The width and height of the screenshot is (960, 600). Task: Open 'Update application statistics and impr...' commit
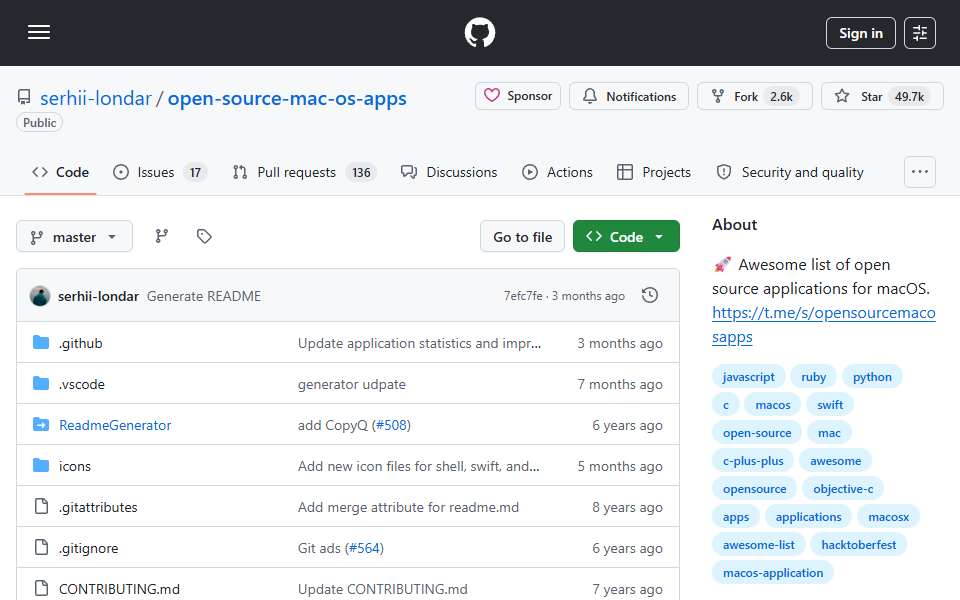pyautogui.click(x=419, y=343)
